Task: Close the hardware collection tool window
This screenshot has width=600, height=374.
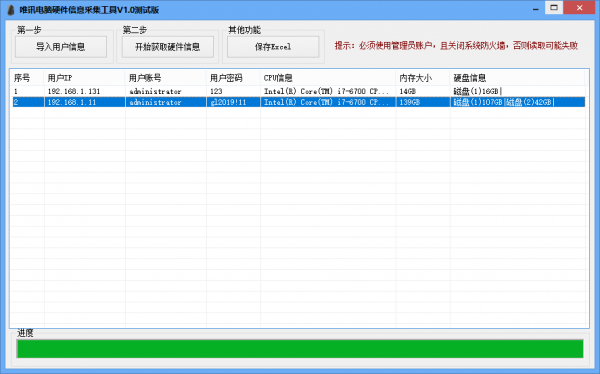Action: 579,8
